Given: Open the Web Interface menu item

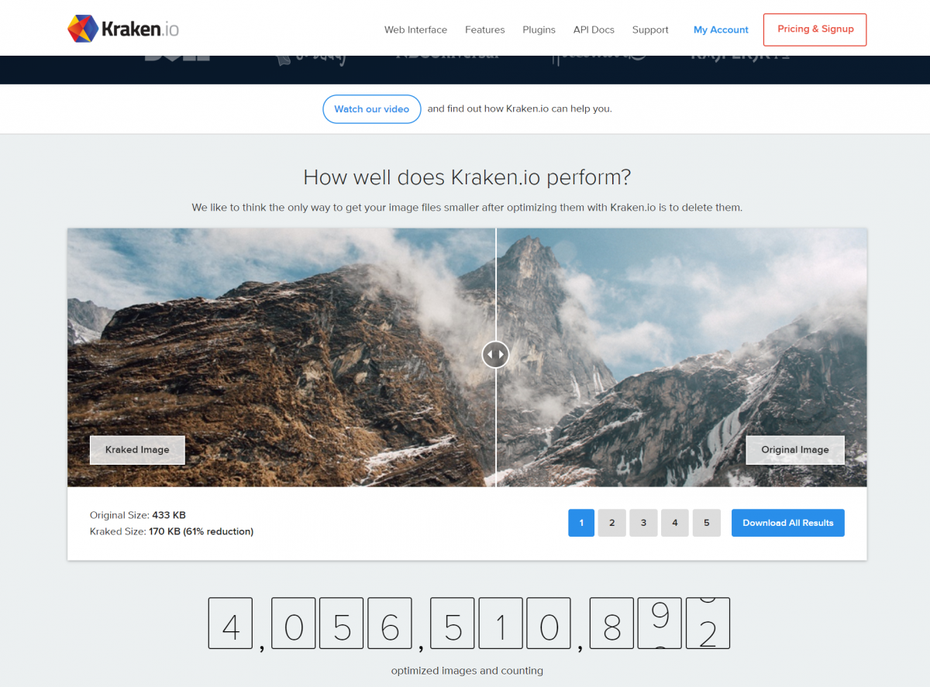Looking at the screenshot, I should [415, 30].
